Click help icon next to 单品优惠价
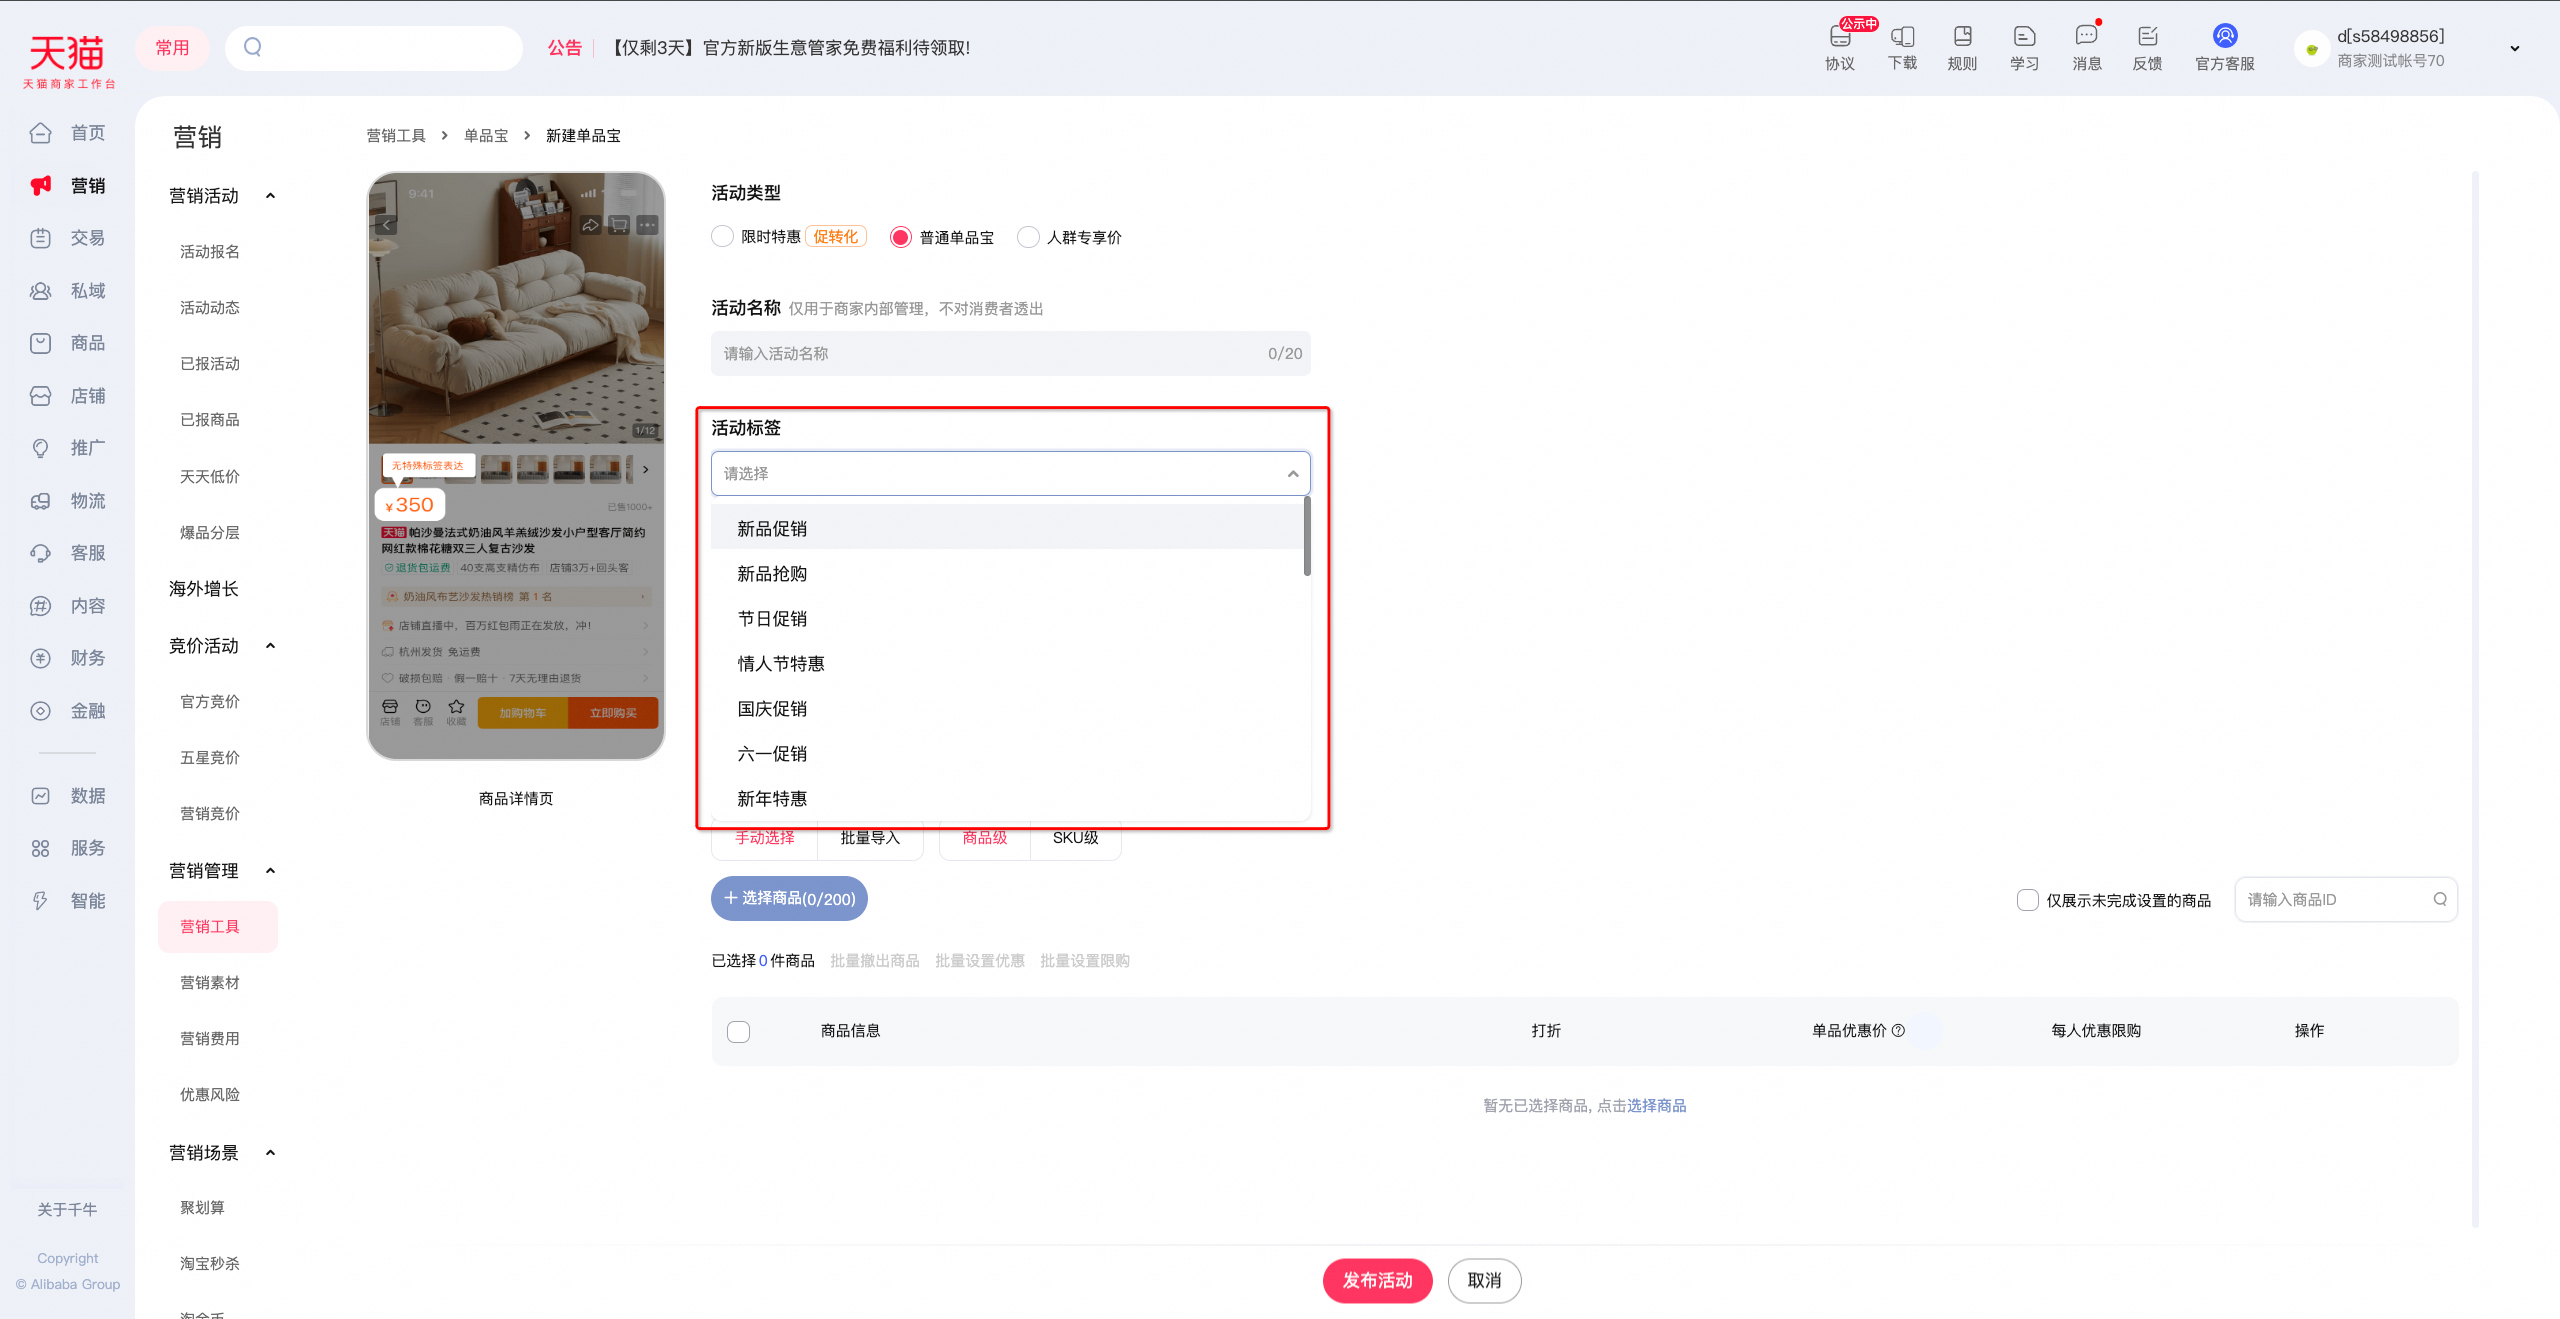The width and height of the screenshot is (2560, 1319). (x=1898, y=1030)
